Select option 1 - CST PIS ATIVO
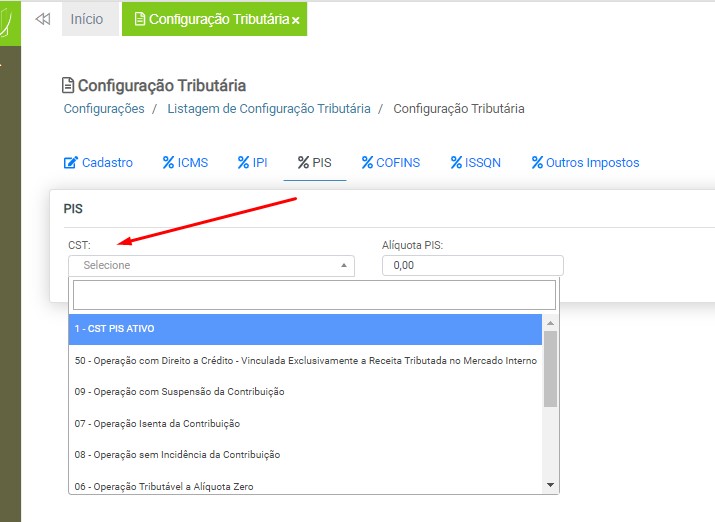 (305, 328)
